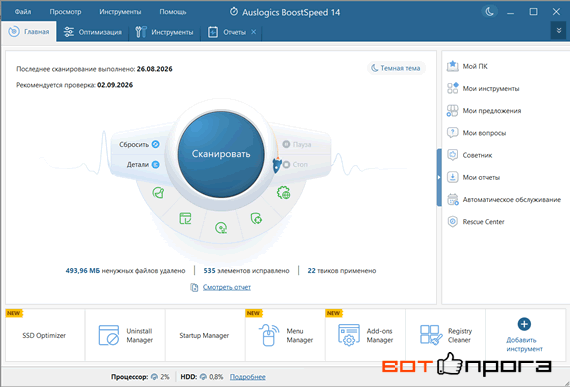Open the Инструменты menu in menu bar
Image resolution: width=570 pixels, height=387 pixels.
point(120,12)
